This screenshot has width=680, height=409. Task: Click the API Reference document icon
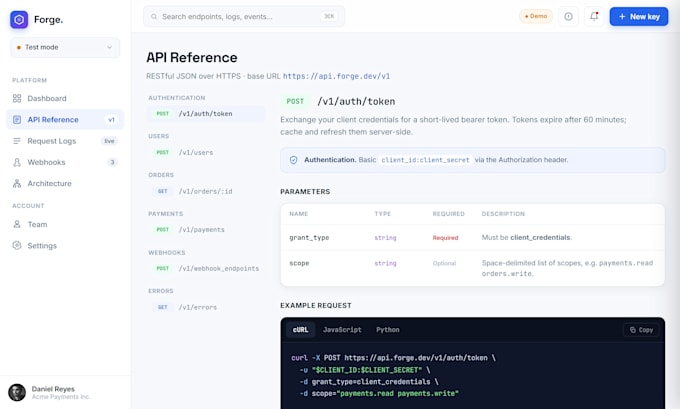point(17,120)
